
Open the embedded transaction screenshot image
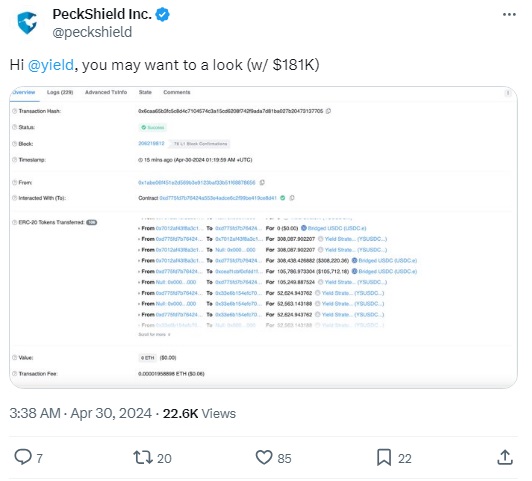[x=263, y=237]
